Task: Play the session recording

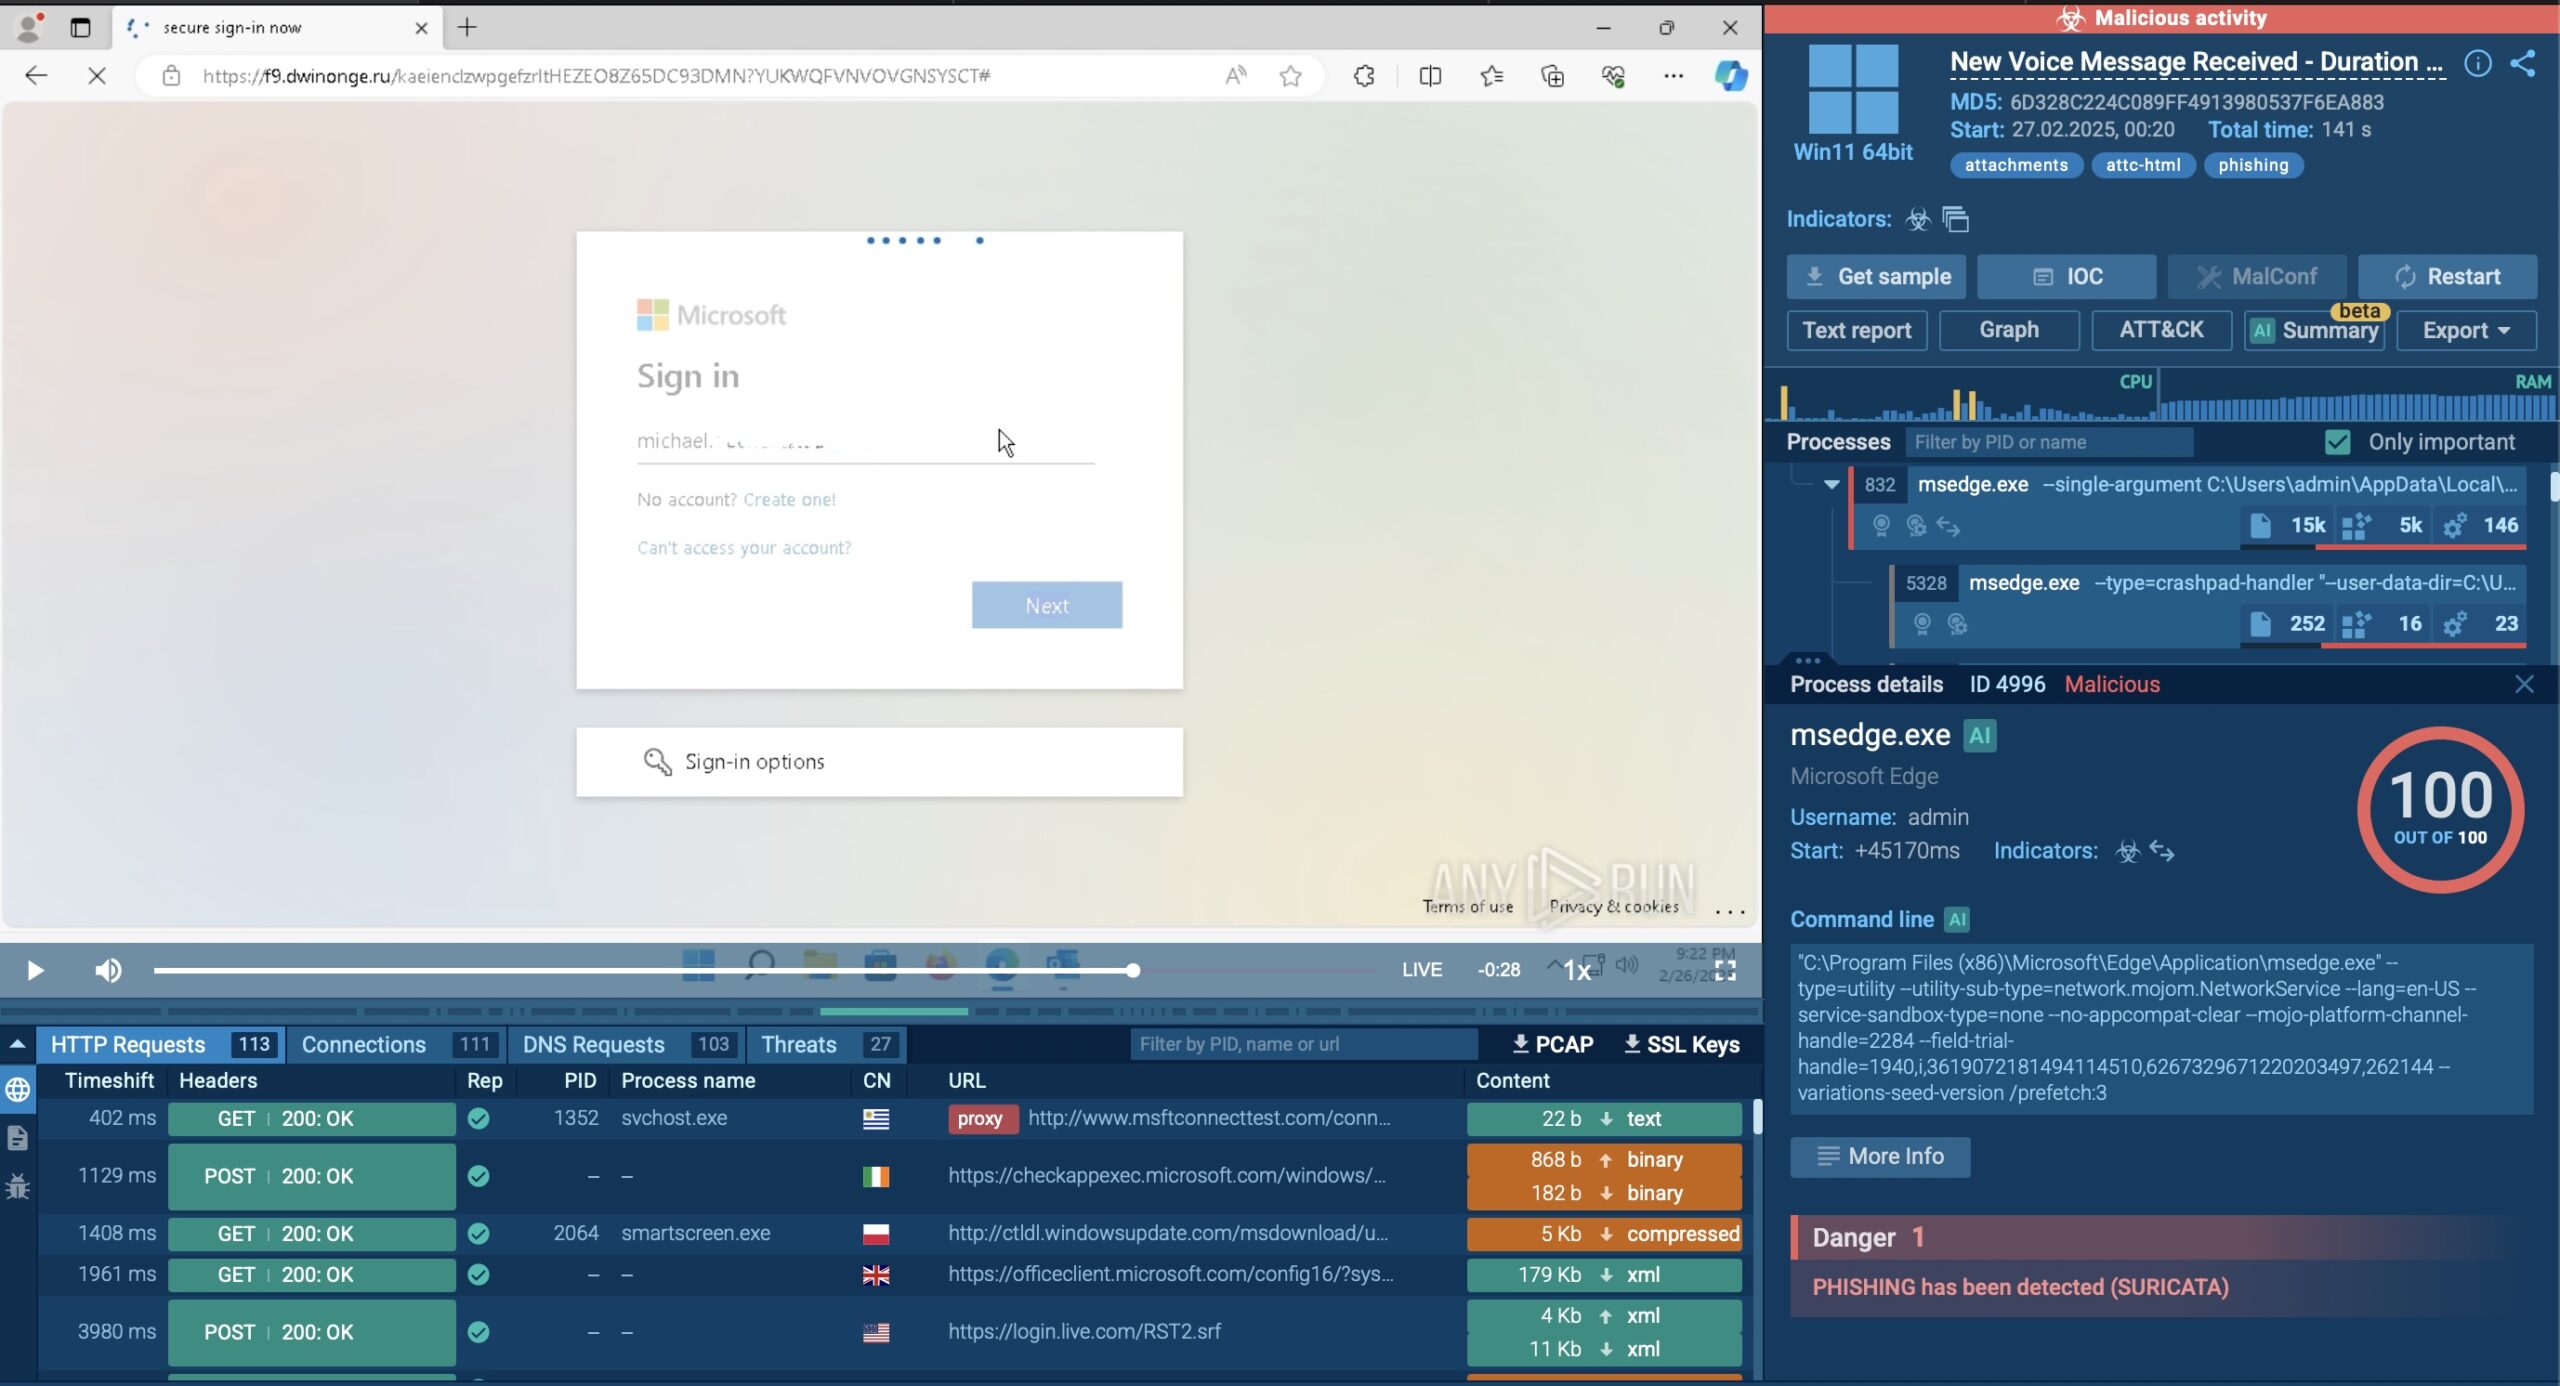Action: click(x=35, y=970)
